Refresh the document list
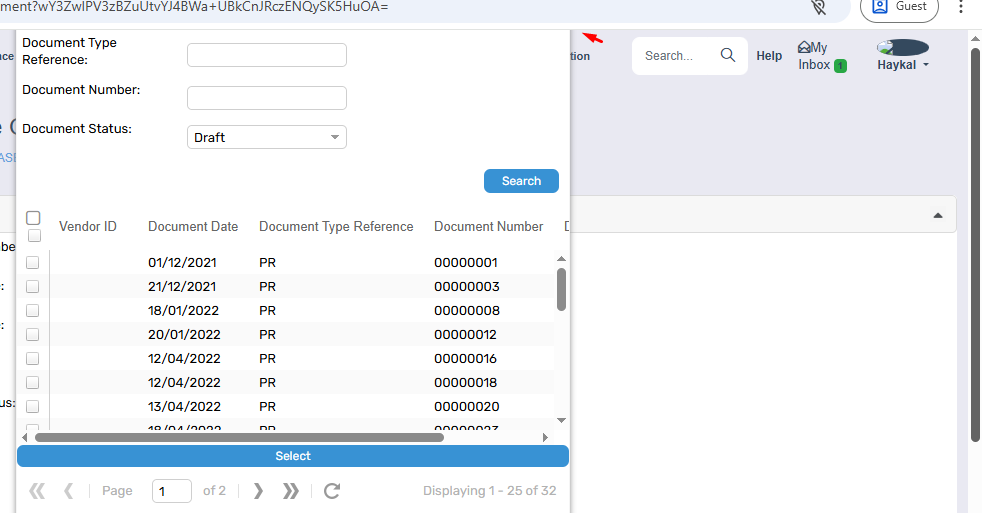The image size is (982, 513). tap(332, 491)
